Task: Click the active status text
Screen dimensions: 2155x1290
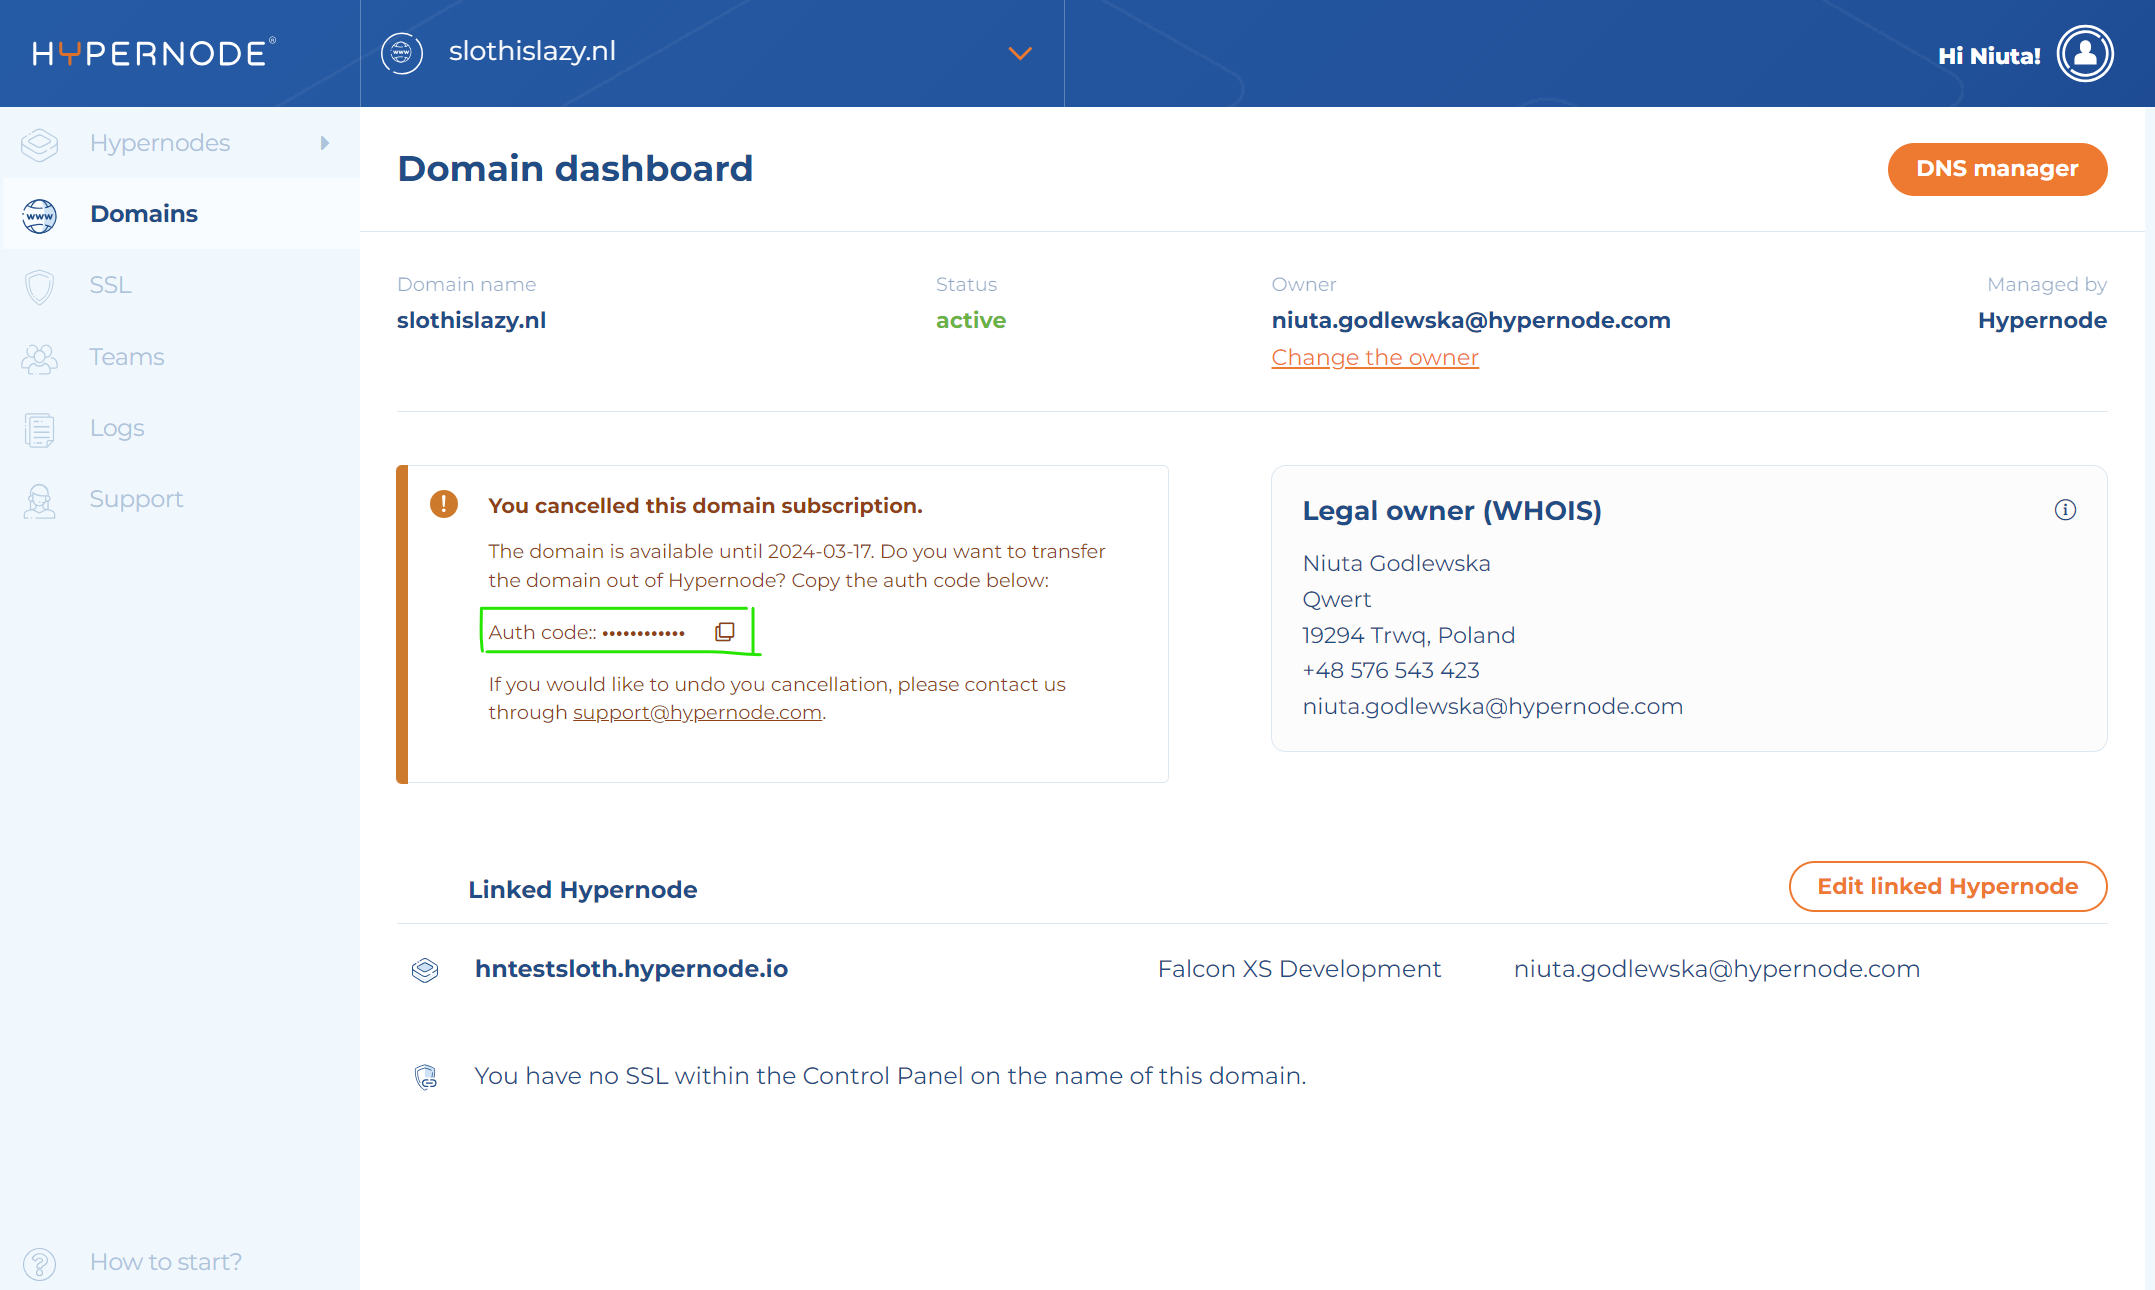Action: tap(971, 320)
